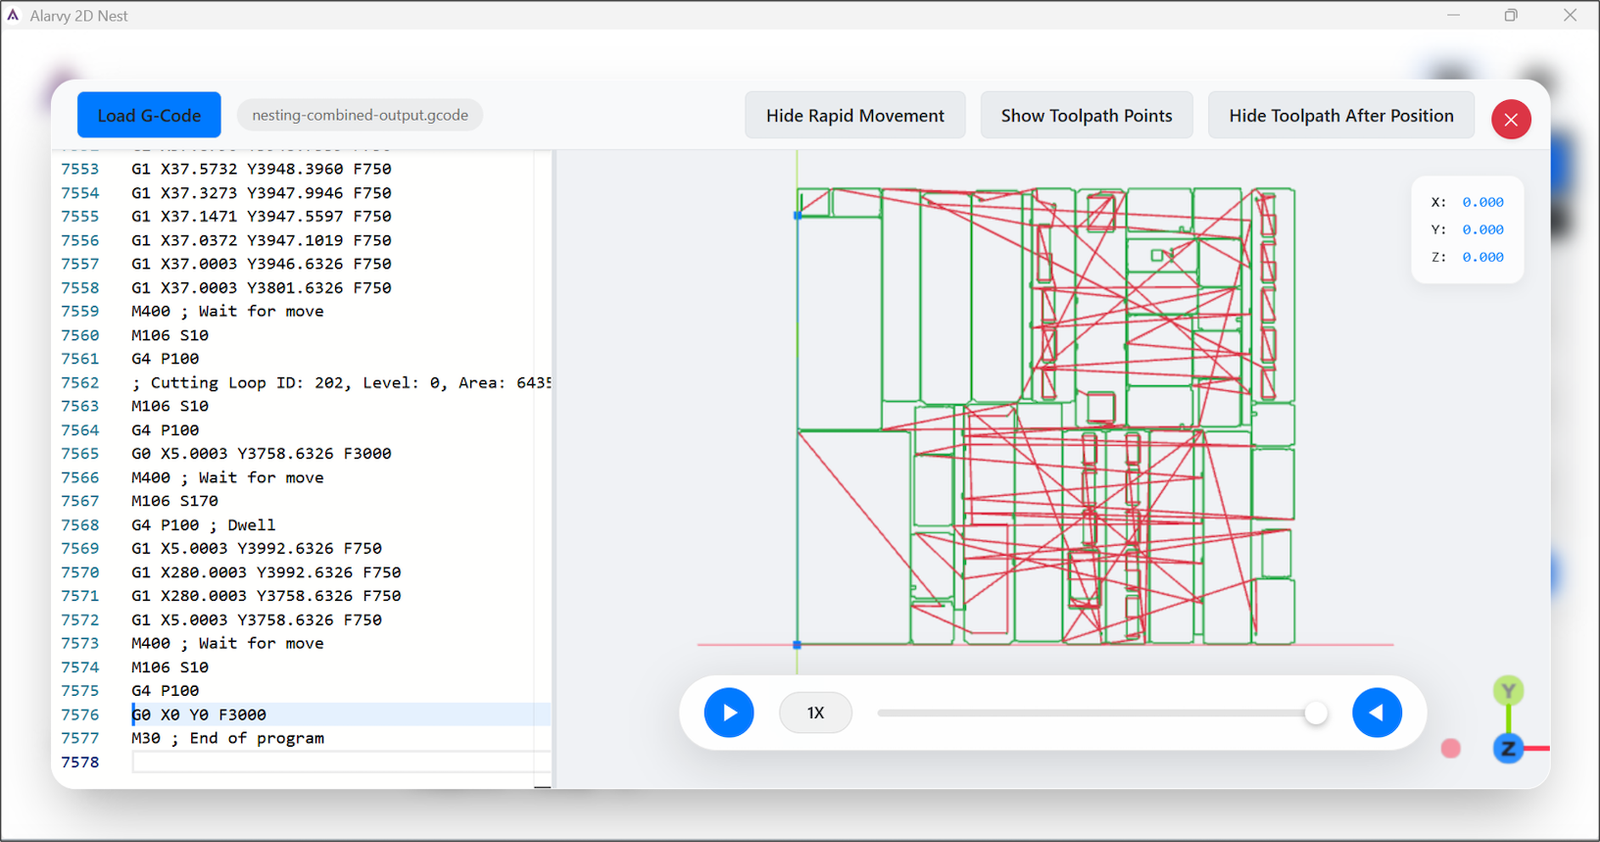The image size is (1600, 842).
Task: Click line number 7572 in the gutter
Action: (x=80, y=620)
